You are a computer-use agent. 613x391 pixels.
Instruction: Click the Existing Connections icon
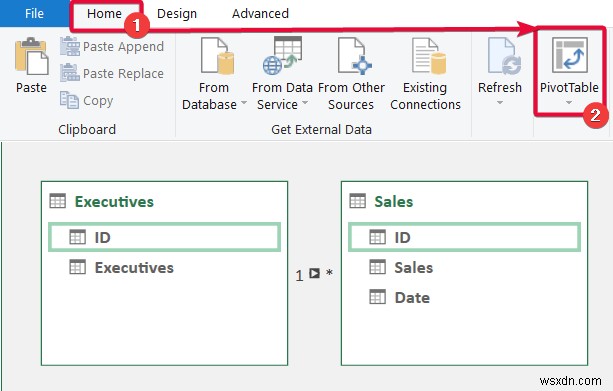click(x=429, y=56)
